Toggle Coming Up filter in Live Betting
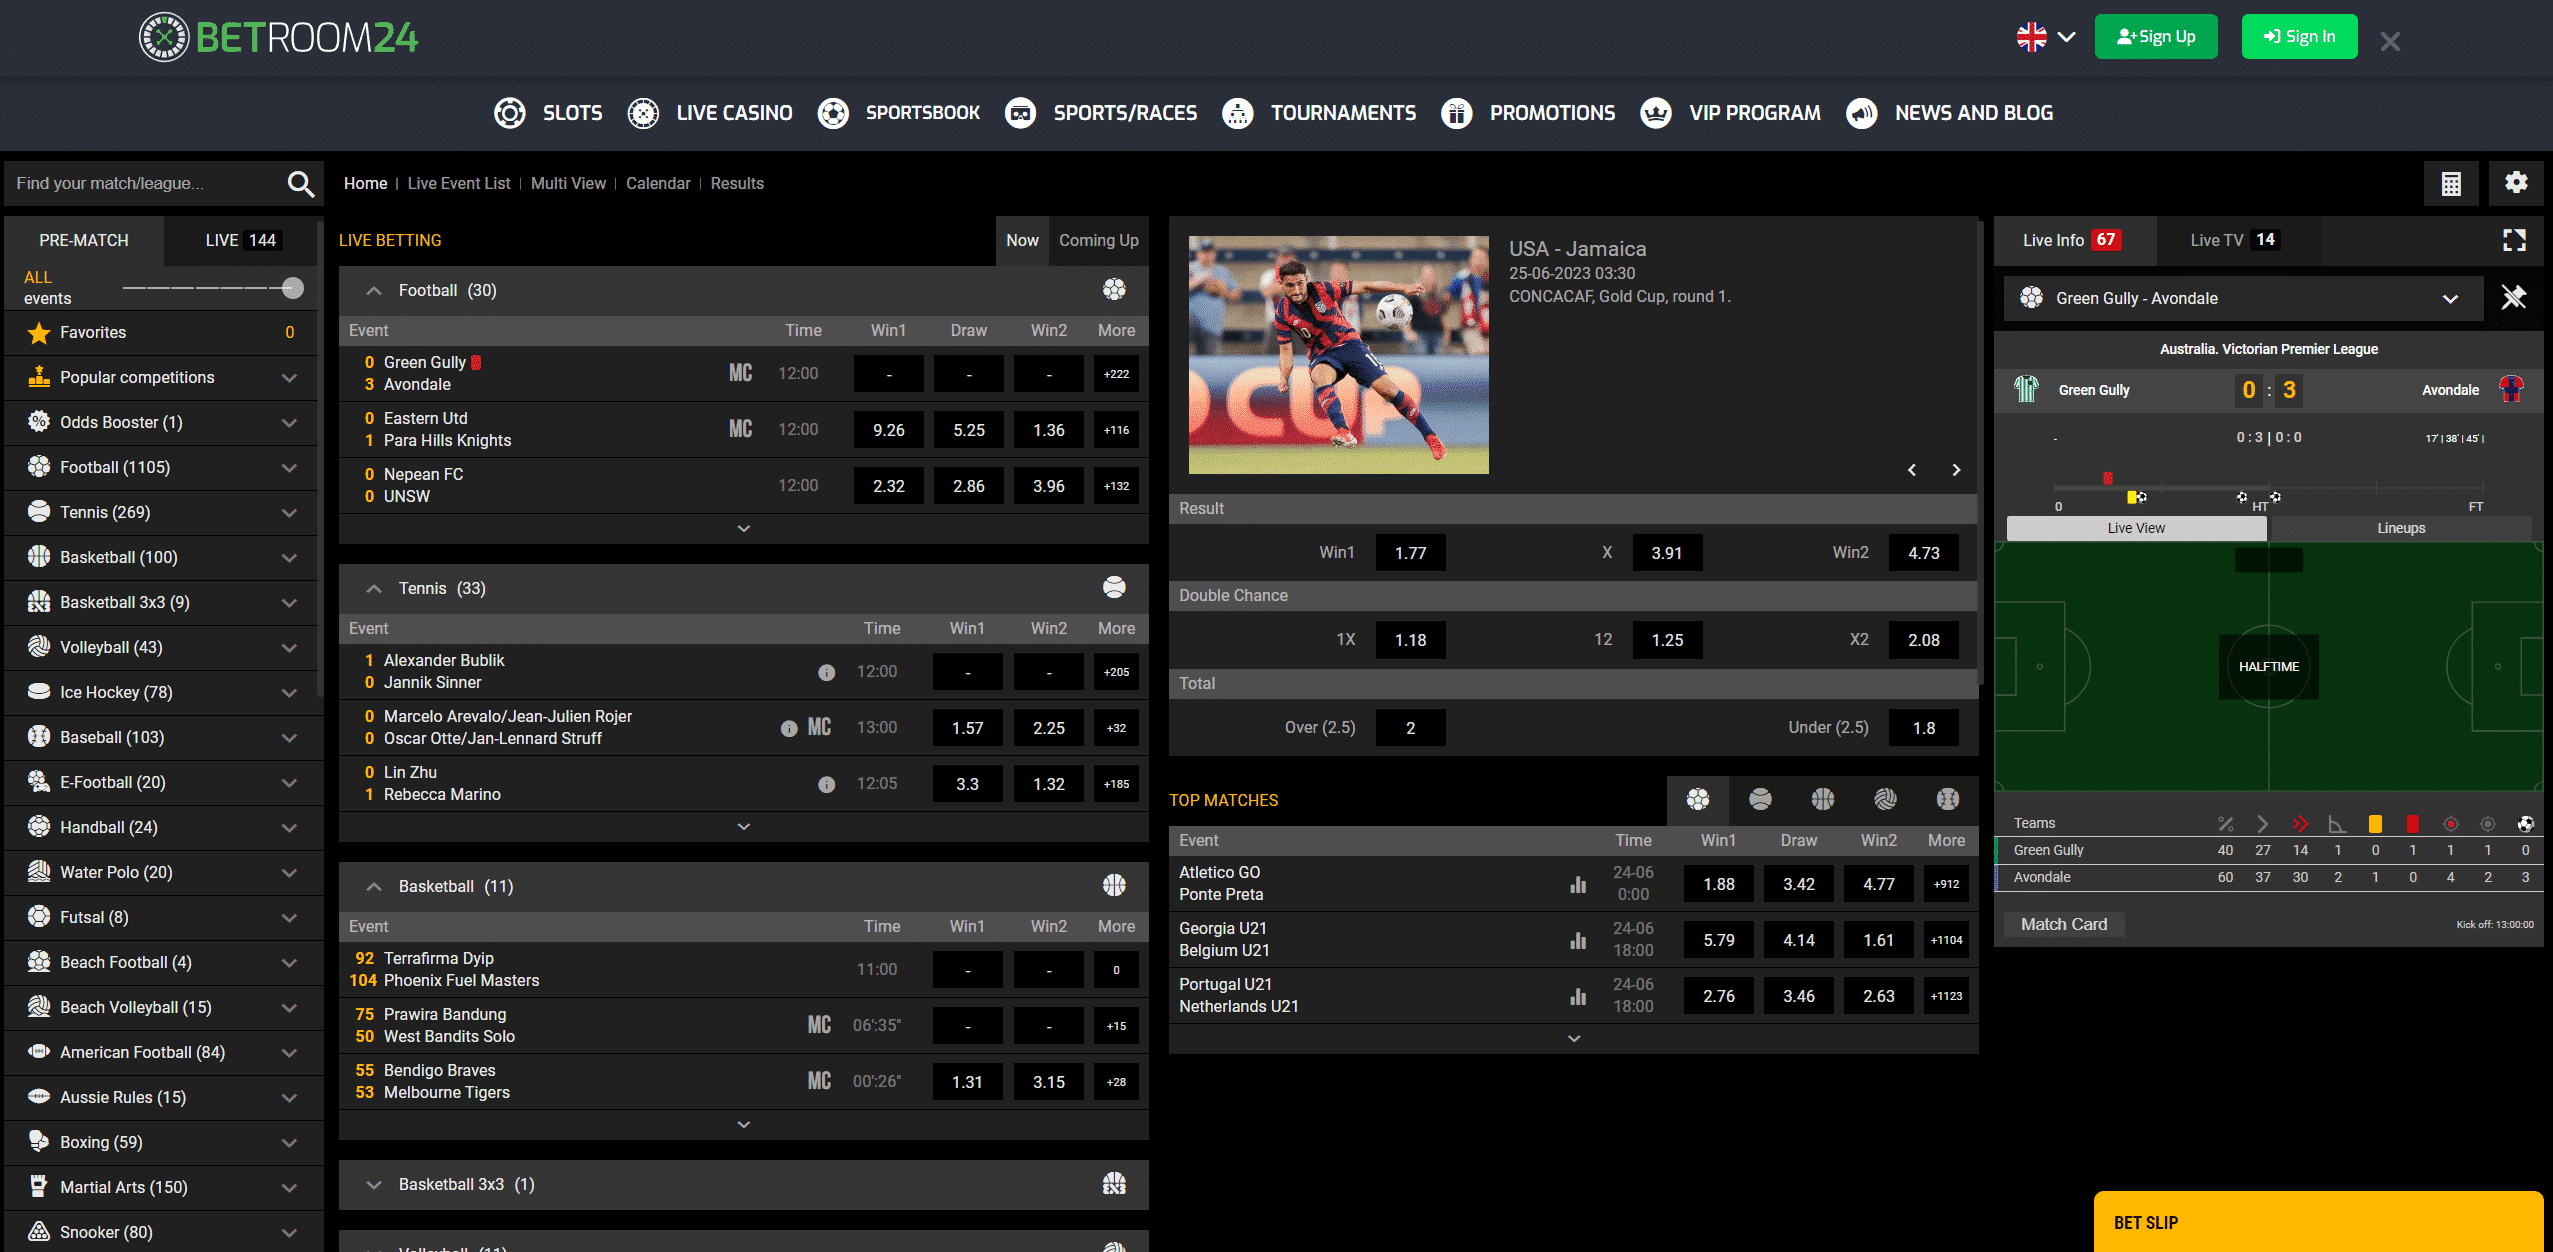The image size is (2553, 1252). [x=1099, y=240]
